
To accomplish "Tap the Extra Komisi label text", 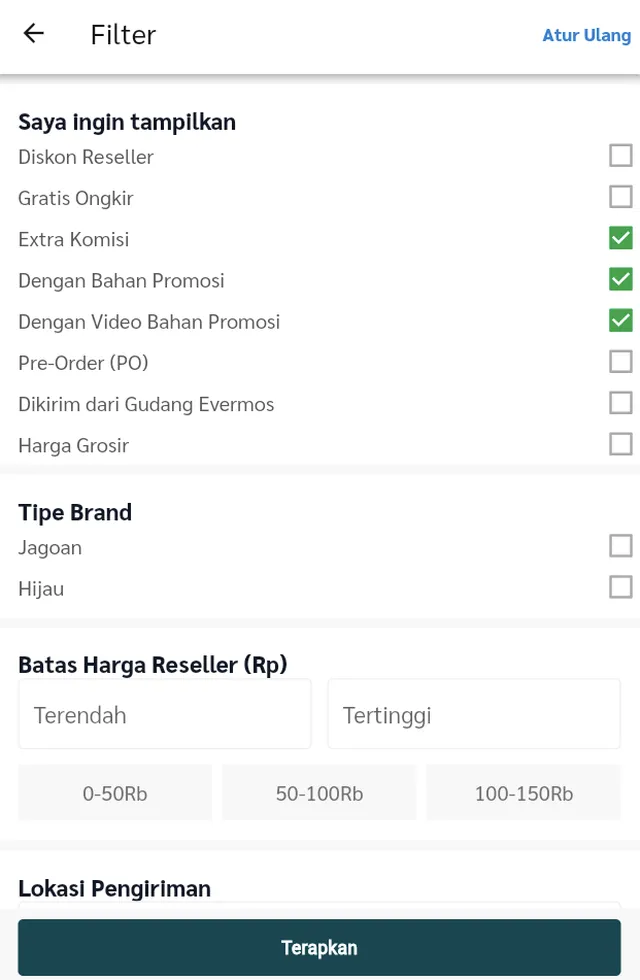I will point(74,239).
